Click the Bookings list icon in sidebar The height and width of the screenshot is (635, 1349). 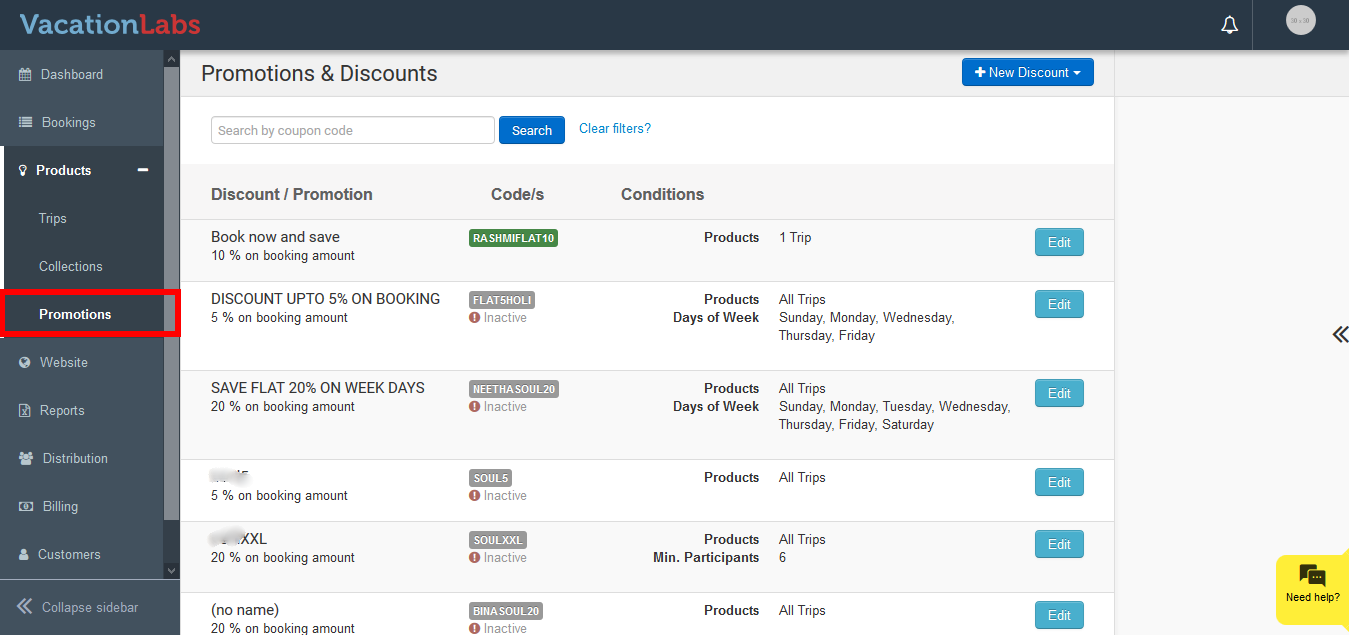25,123
